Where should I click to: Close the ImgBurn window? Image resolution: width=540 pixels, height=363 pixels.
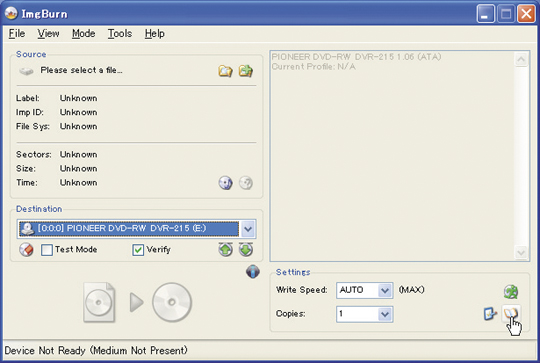click(526, 14)
